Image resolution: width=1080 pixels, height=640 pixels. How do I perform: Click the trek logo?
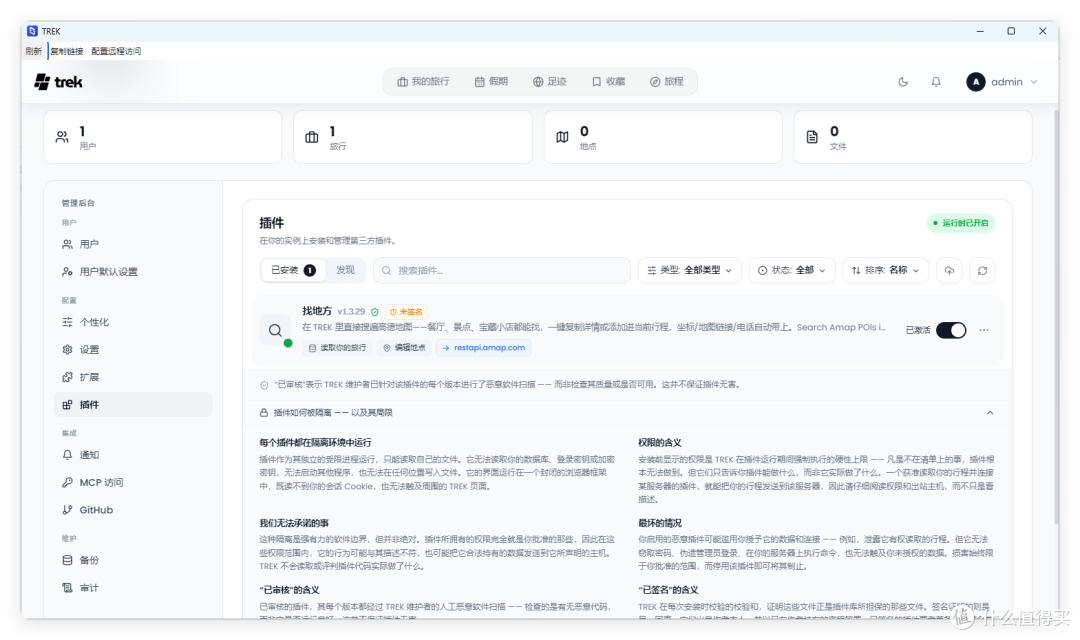tap(59, 82)
